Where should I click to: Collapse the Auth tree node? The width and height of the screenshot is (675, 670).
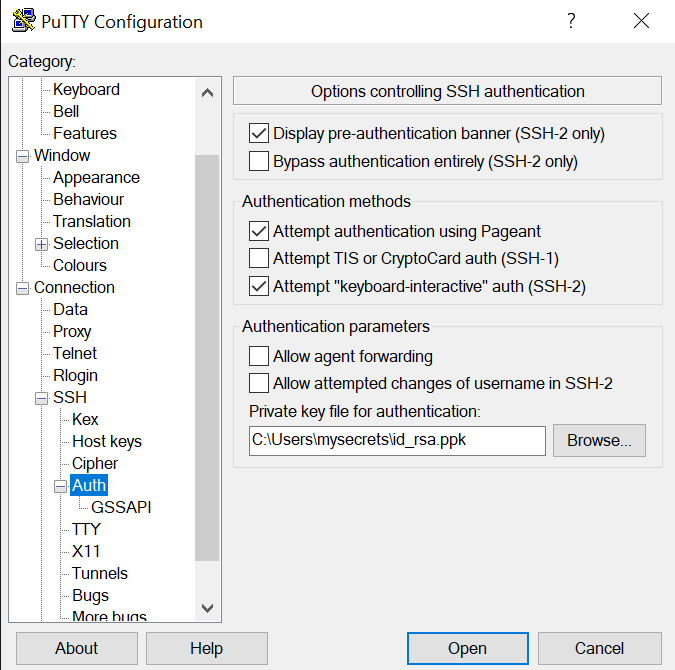(x=60, y=487)
